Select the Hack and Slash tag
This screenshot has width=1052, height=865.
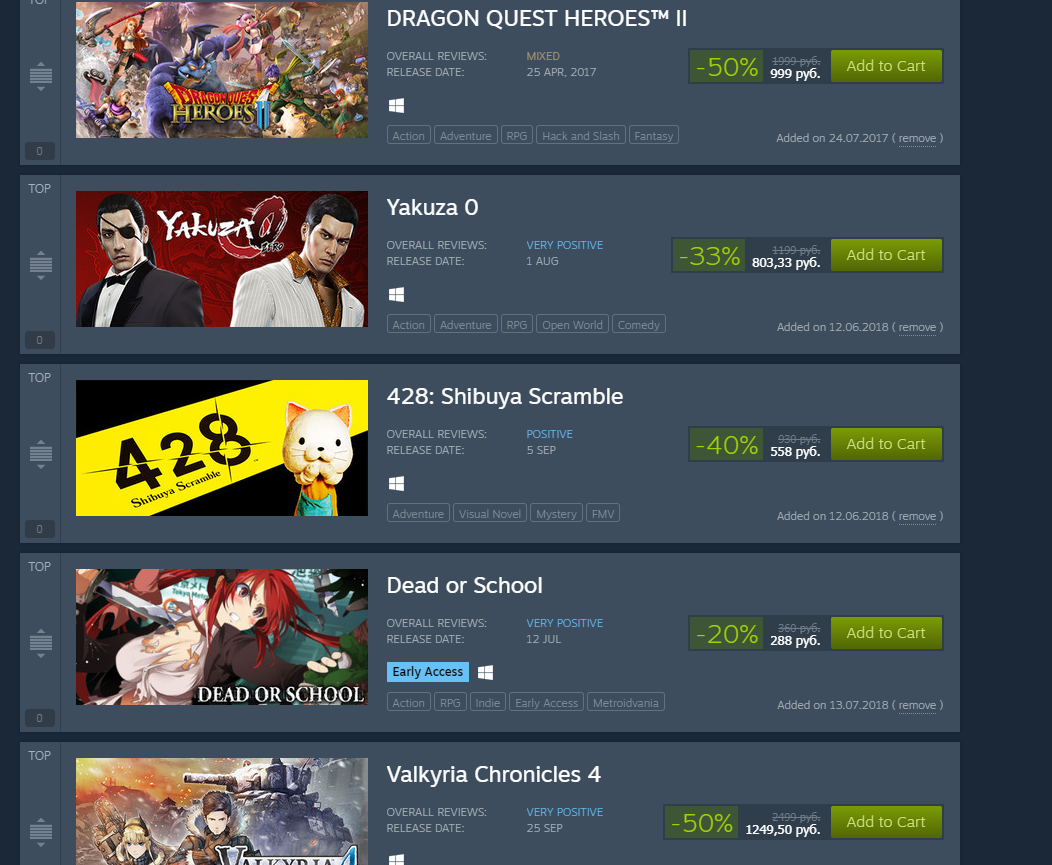[x=580, y=136]
